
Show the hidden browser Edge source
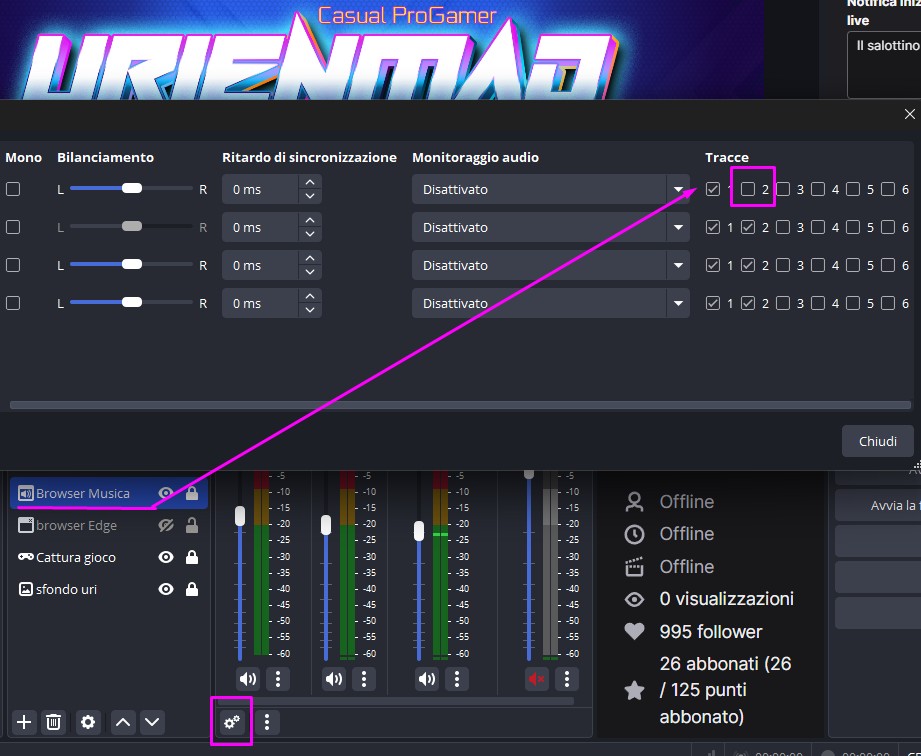pos(166,525)
